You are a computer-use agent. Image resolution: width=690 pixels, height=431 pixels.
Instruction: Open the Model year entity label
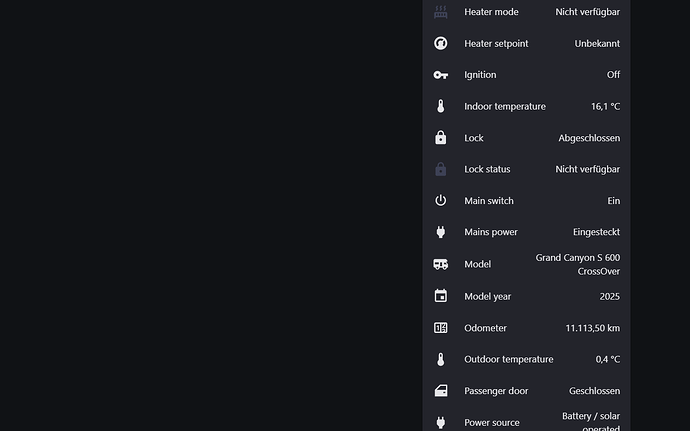(488, 297)
